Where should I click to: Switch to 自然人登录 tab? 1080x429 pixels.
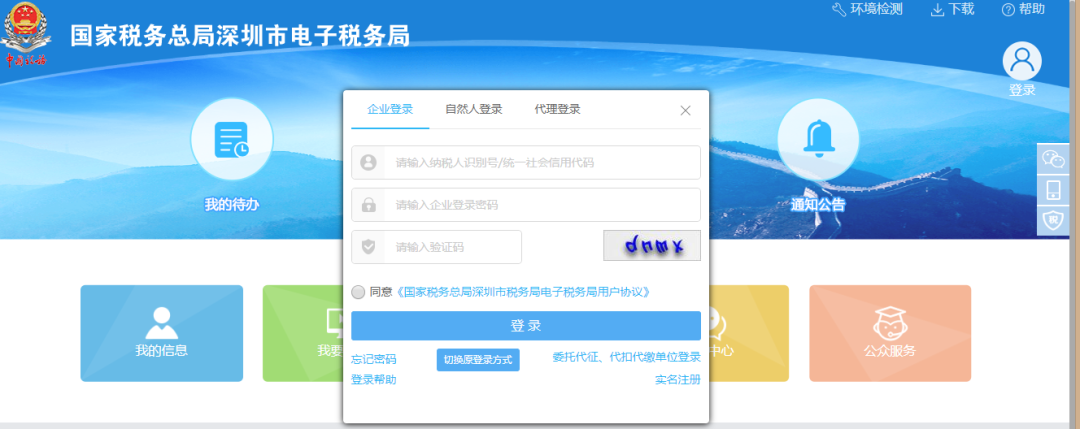tap(474, 109)
